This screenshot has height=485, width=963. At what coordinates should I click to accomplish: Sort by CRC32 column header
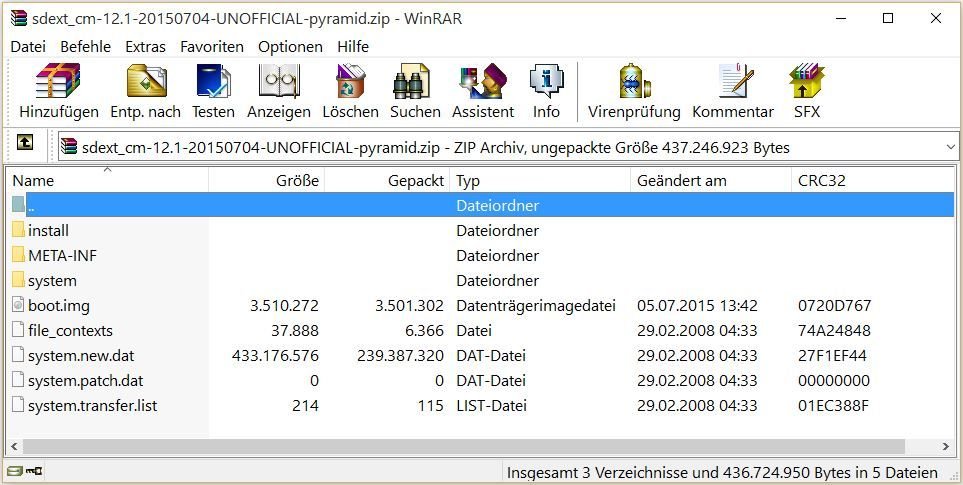(x=872, y=180)
